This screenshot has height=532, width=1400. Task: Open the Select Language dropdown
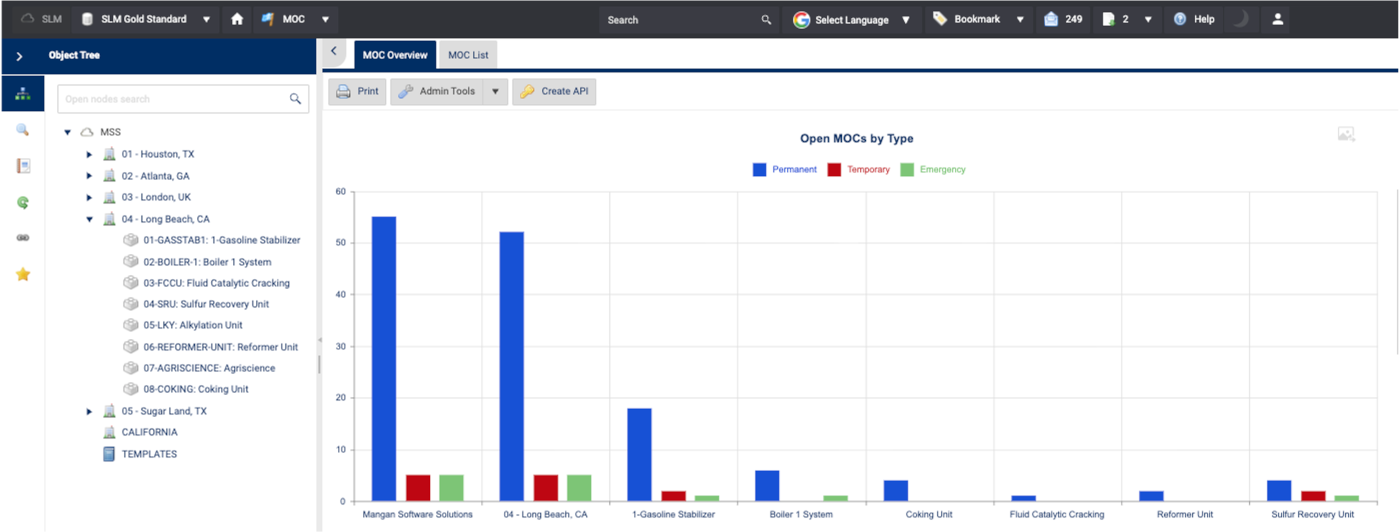pyautogui.click(x=852, y=19)
